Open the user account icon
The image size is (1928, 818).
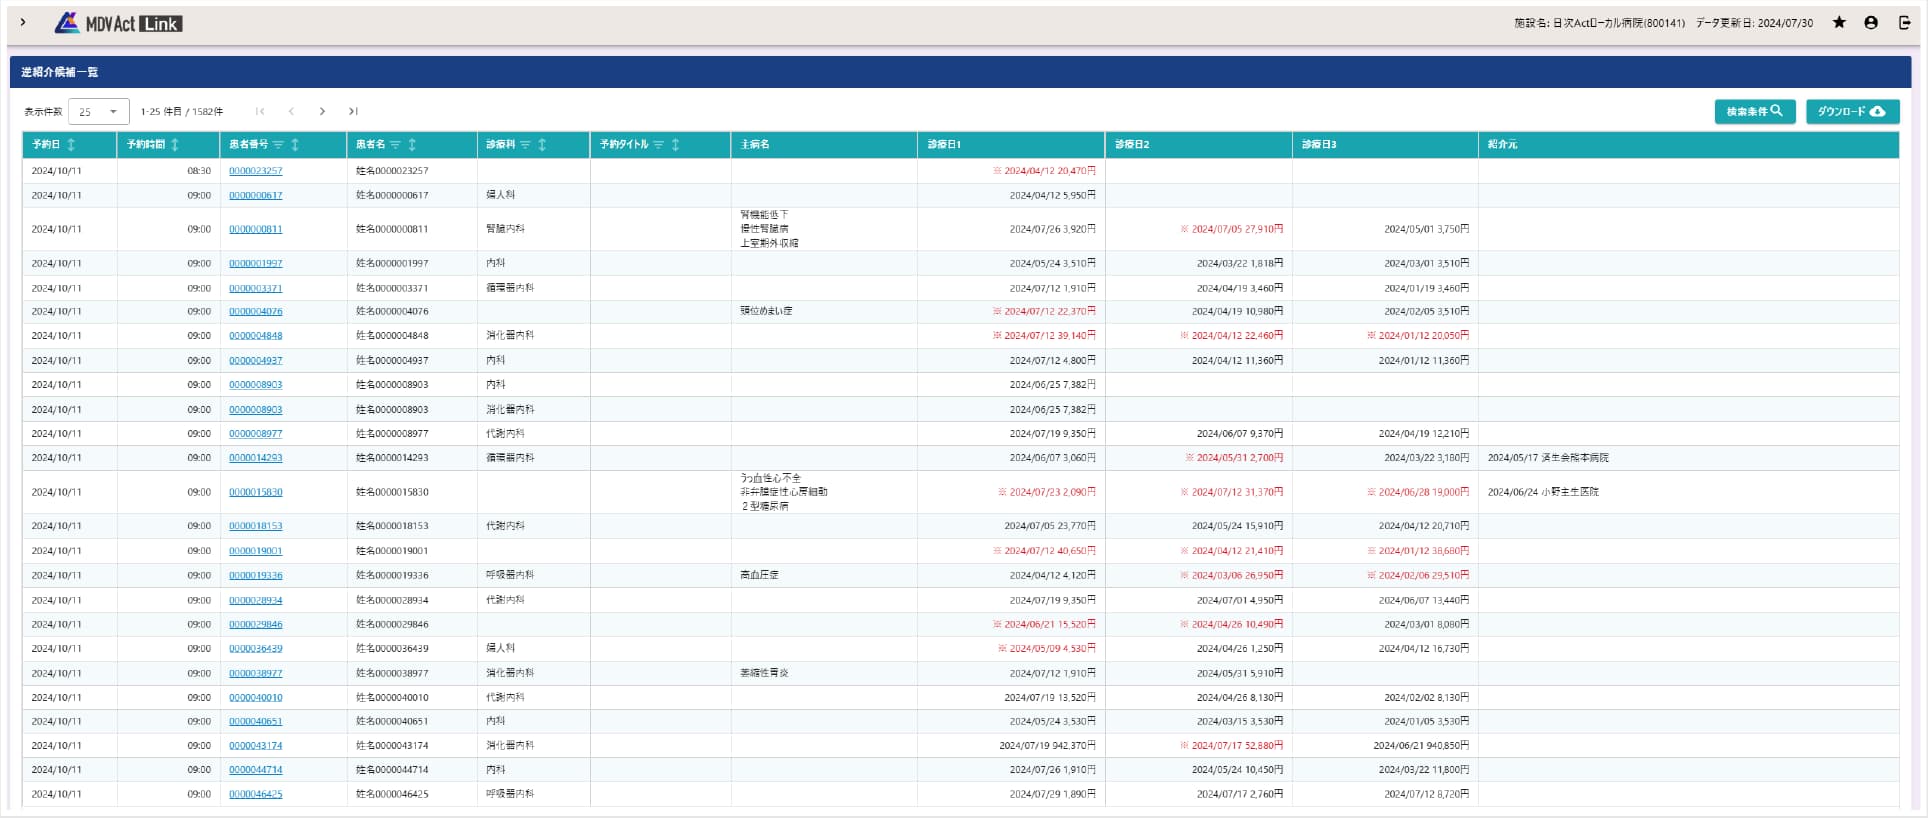1871,23
